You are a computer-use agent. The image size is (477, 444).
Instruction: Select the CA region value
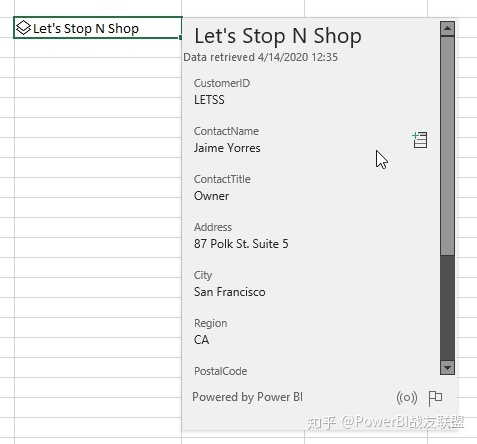[201, 340]
